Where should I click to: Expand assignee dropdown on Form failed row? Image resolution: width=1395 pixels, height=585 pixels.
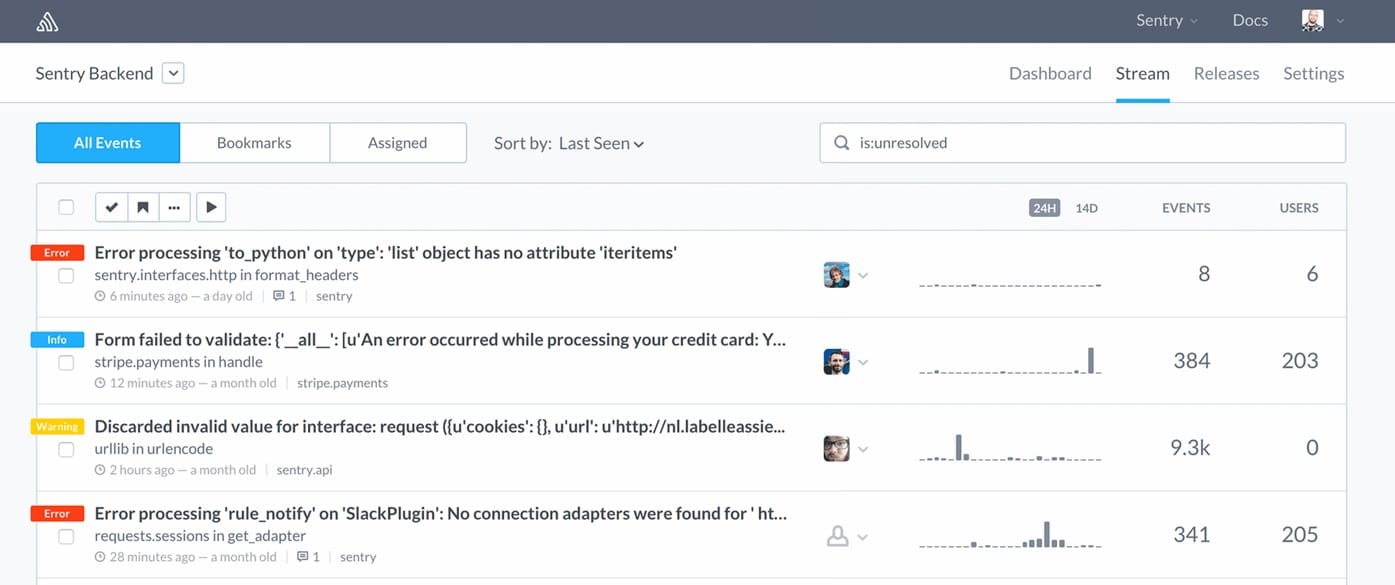863,363
